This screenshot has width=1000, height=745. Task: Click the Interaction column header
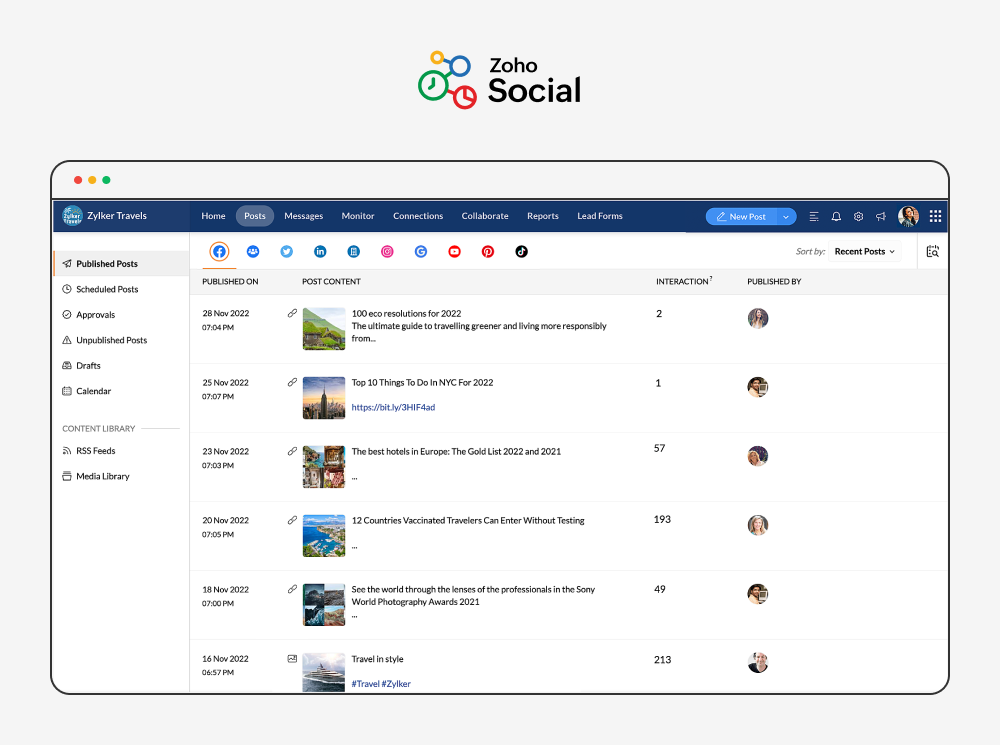point(684,281)
